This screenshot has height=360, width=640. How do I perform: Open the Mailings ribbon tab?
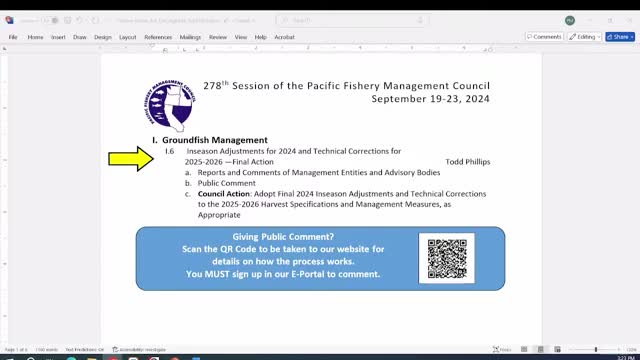[x=190, y=37]
